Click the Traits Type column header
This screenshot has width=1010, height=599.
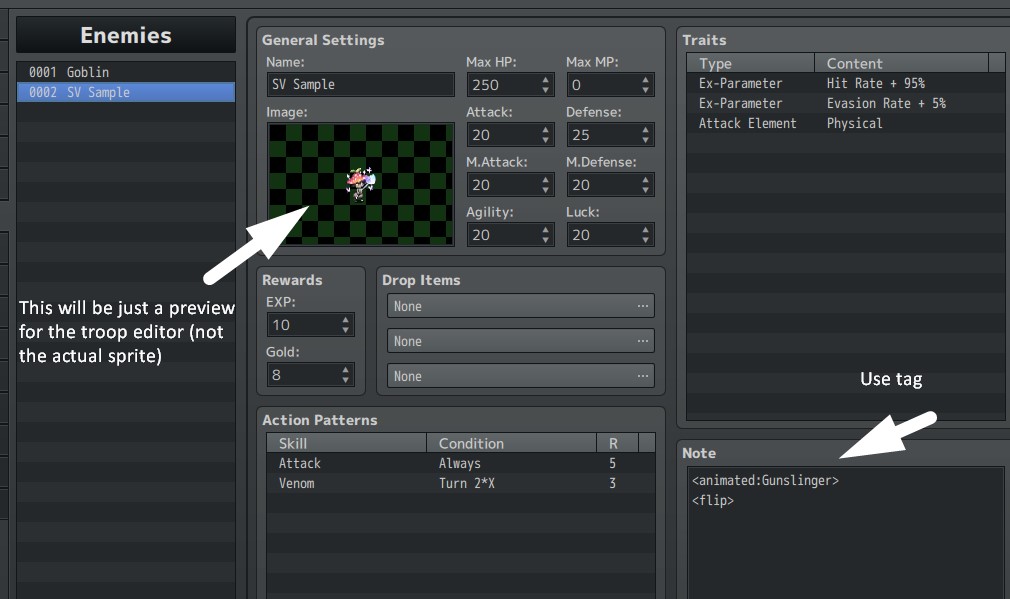coord(750,63)
